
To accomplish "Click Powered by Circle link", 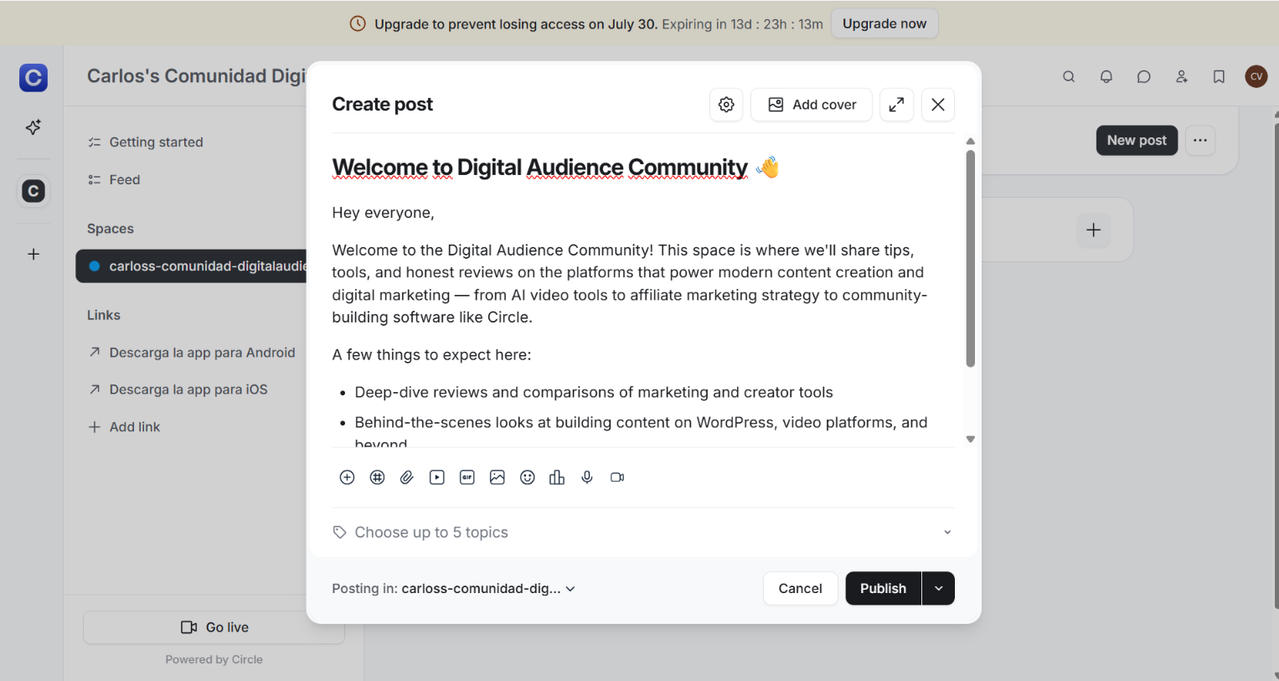I will (x=214, y=660).
